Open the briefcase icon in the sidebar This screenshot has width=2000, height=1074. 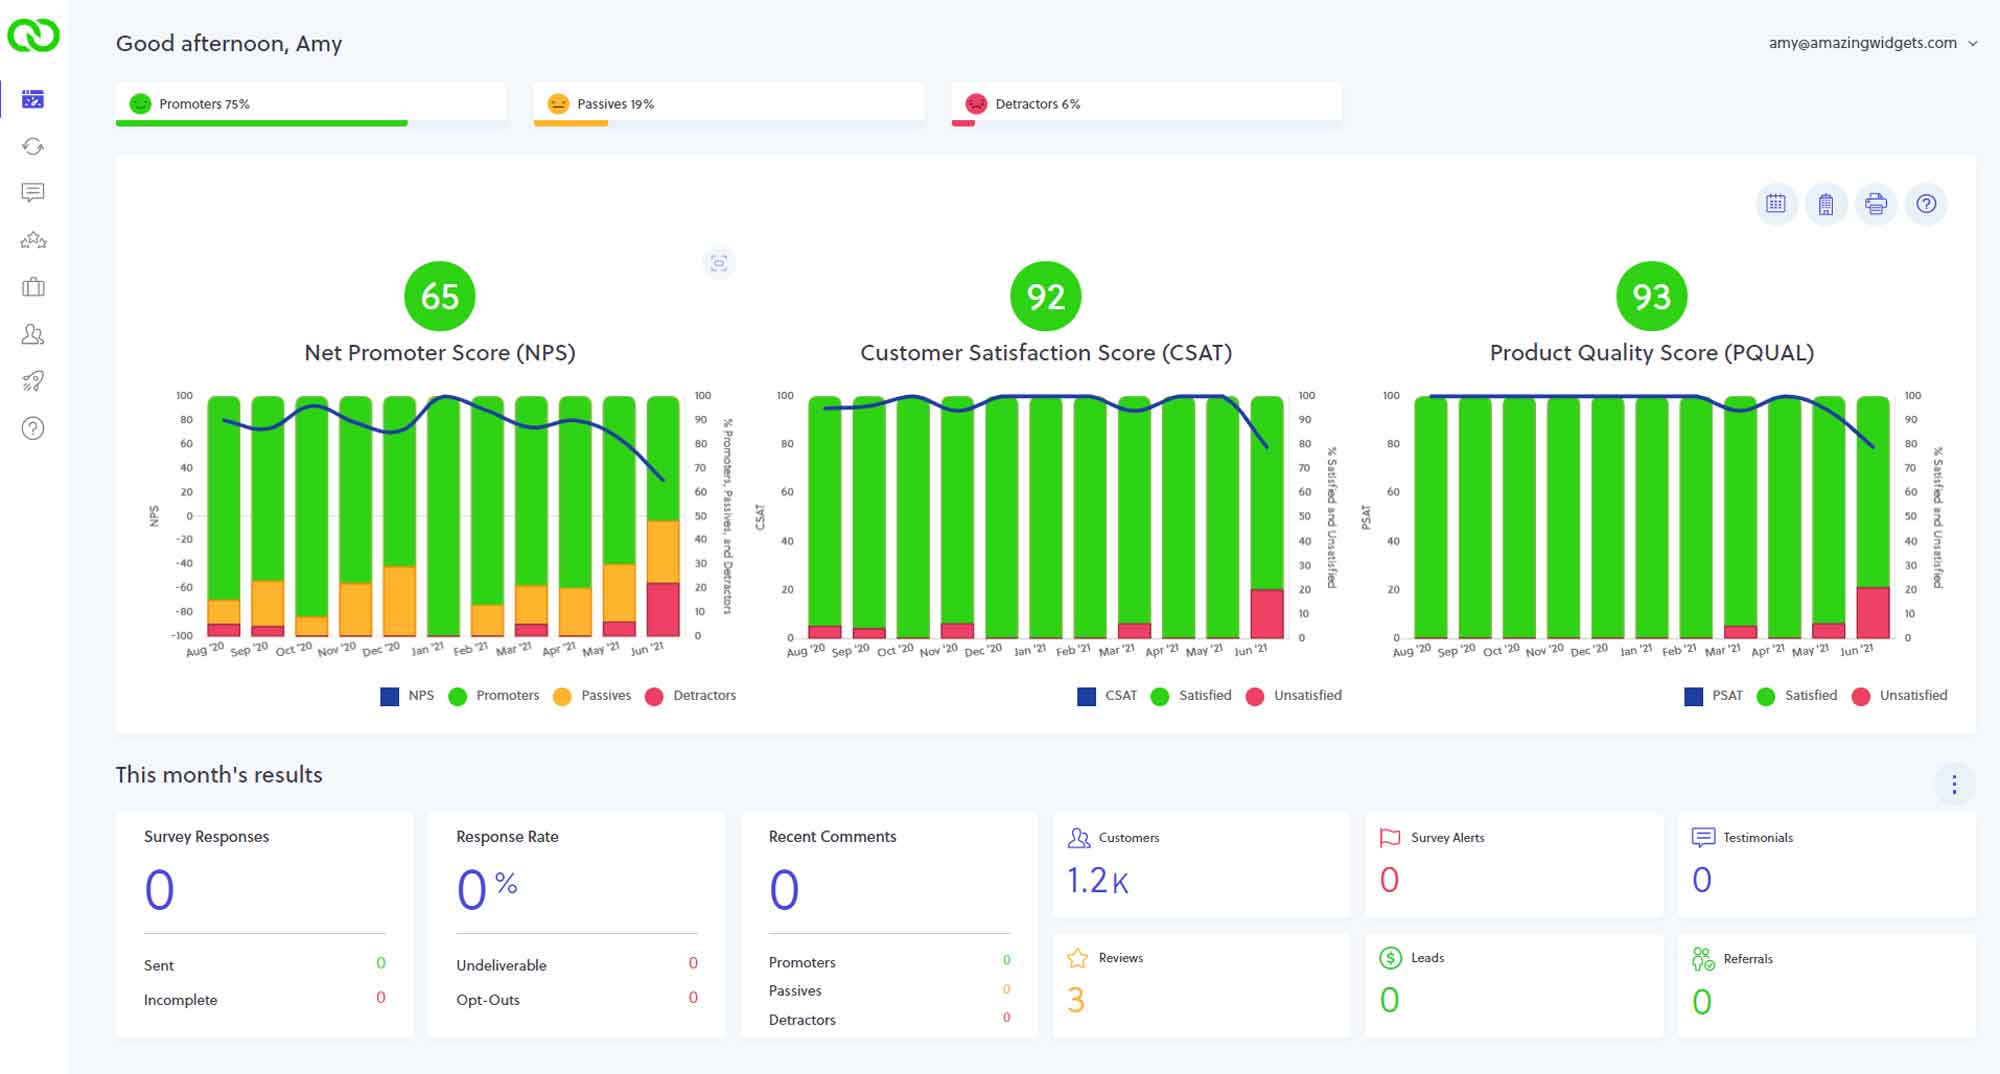pos(33,287)
